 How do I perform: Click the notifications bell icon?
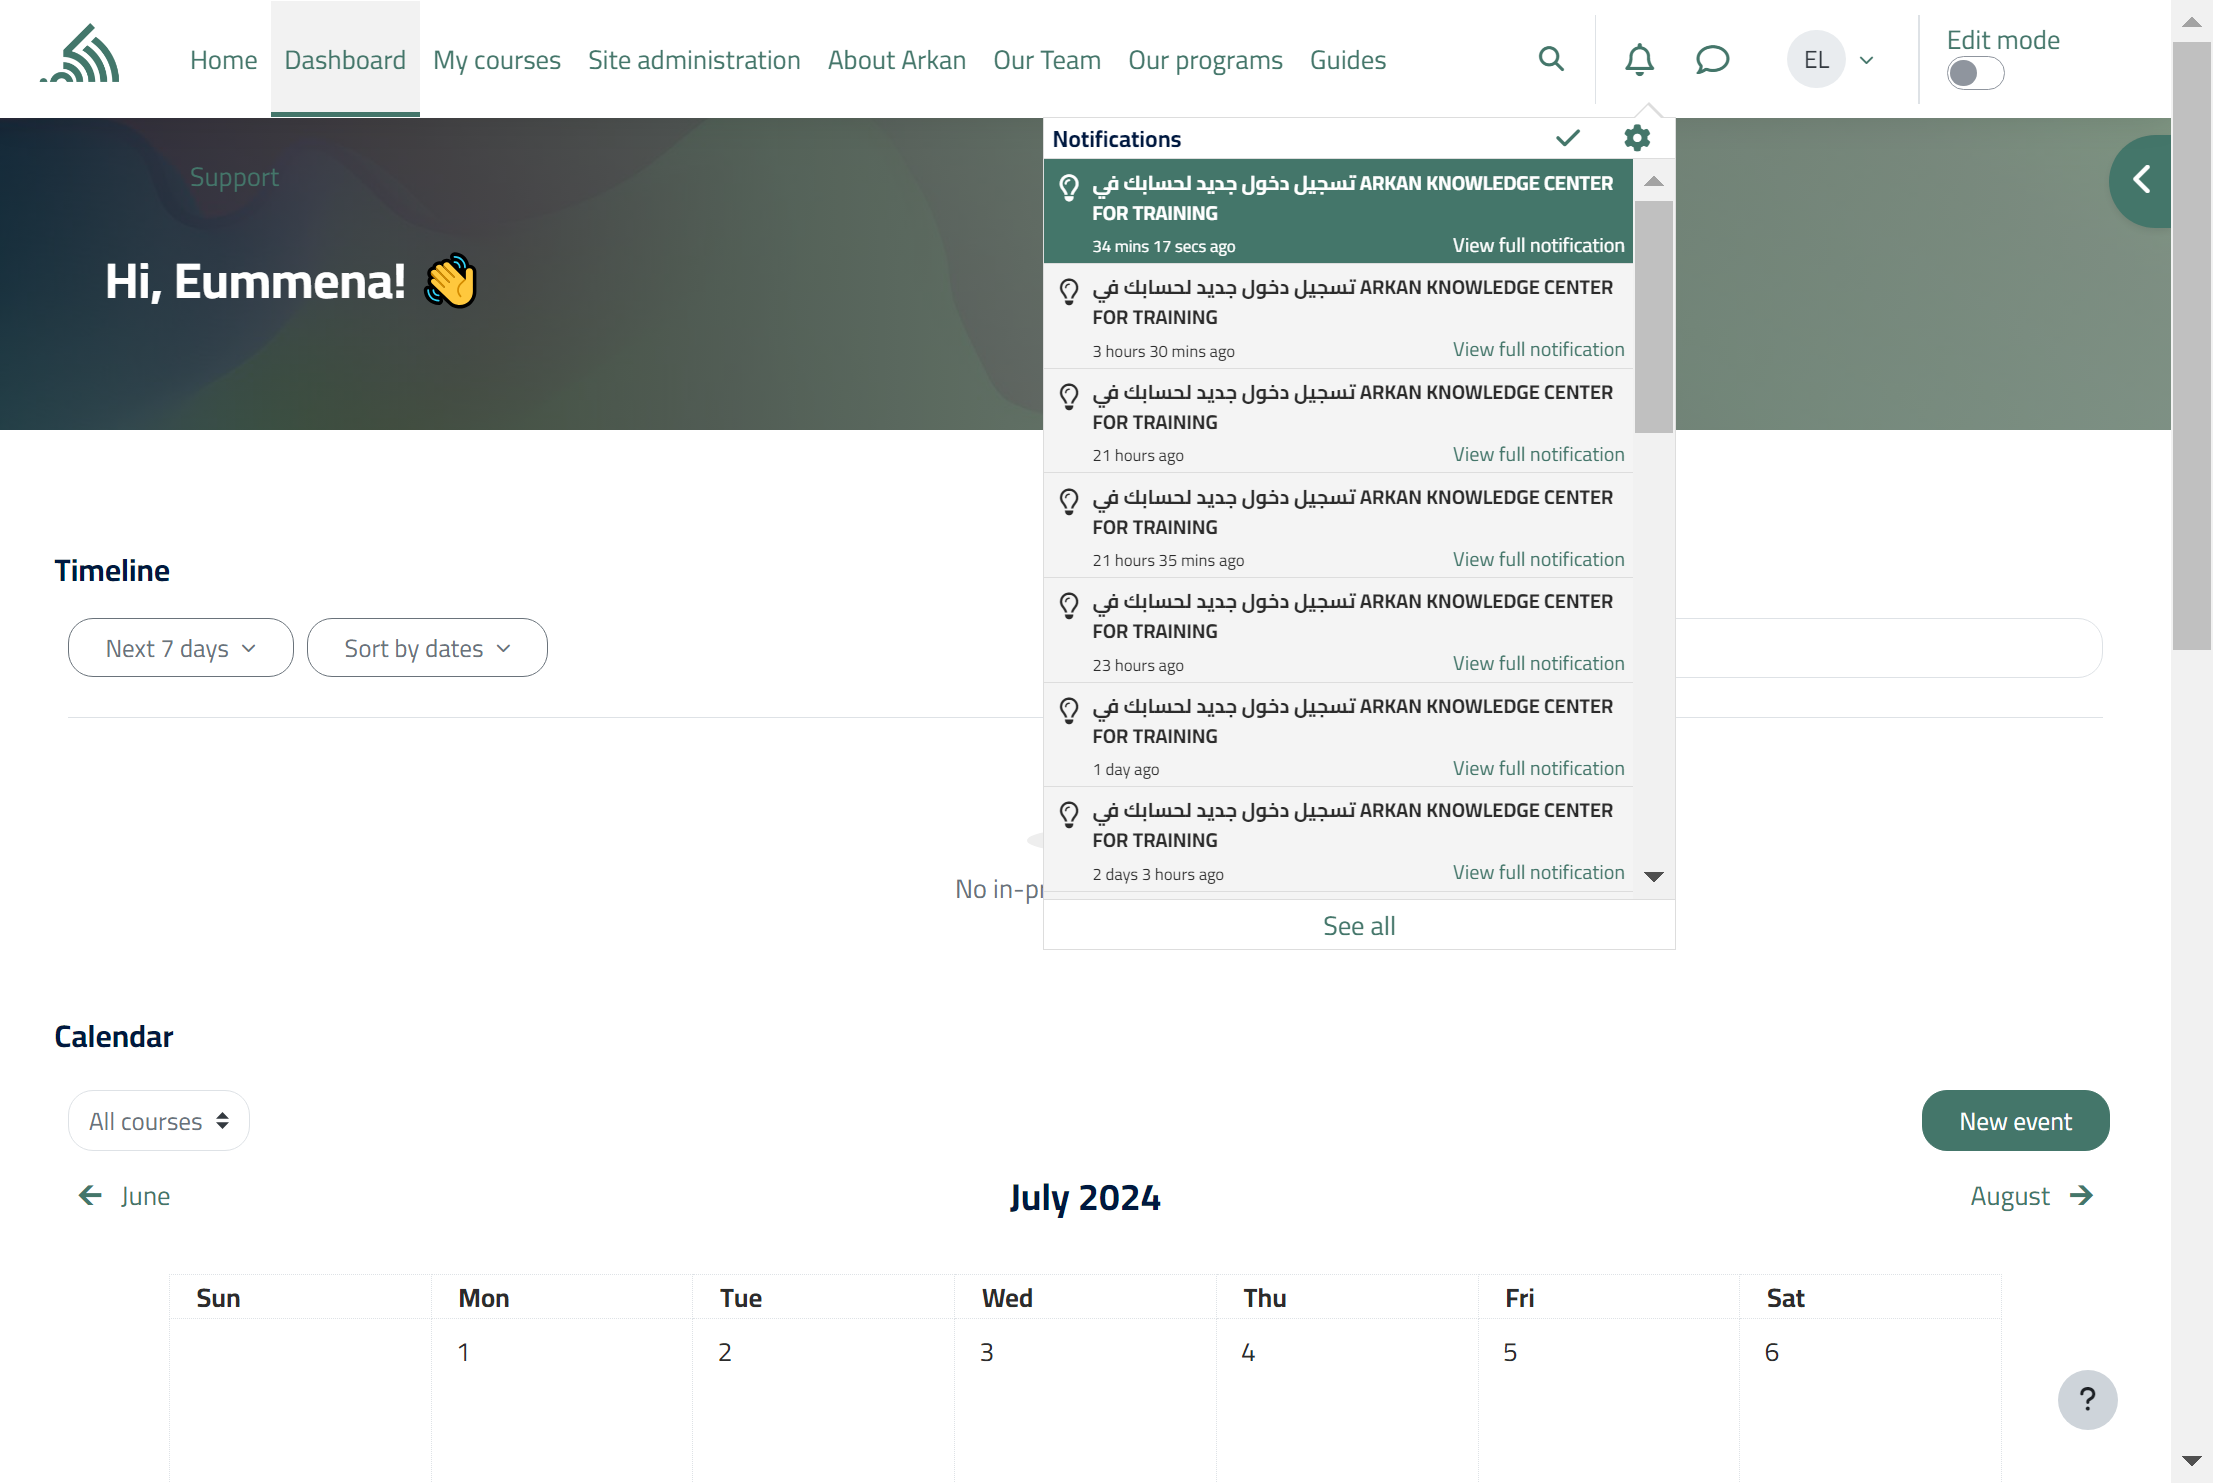pyautogui.click(x=1639, y=59)
